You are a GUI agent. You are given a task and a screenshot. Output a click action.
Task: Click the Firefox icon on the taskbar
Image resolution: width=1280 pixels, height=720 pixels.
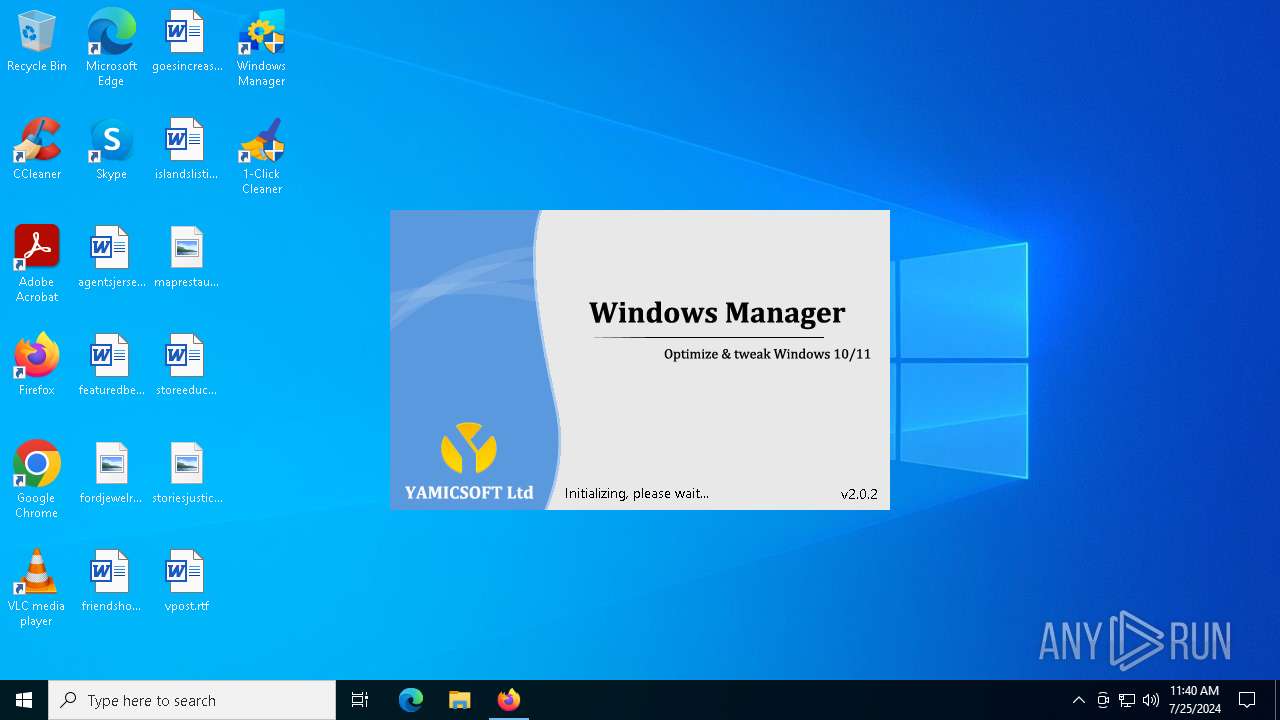coord(509,700)
